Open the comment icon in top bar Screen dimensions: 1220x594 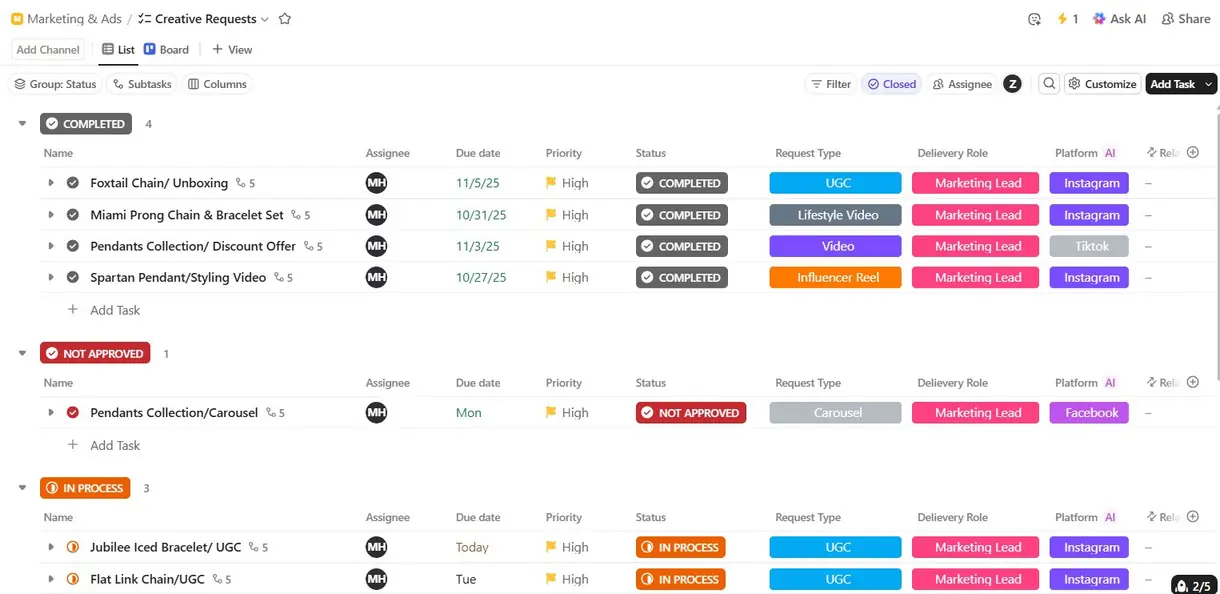click(1034, 19)
